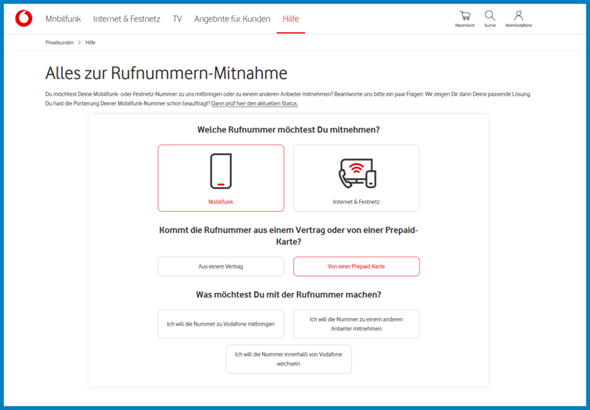Select the Hilfe navigation tab
Screen dimensions: 590x410
coord(290,19)
